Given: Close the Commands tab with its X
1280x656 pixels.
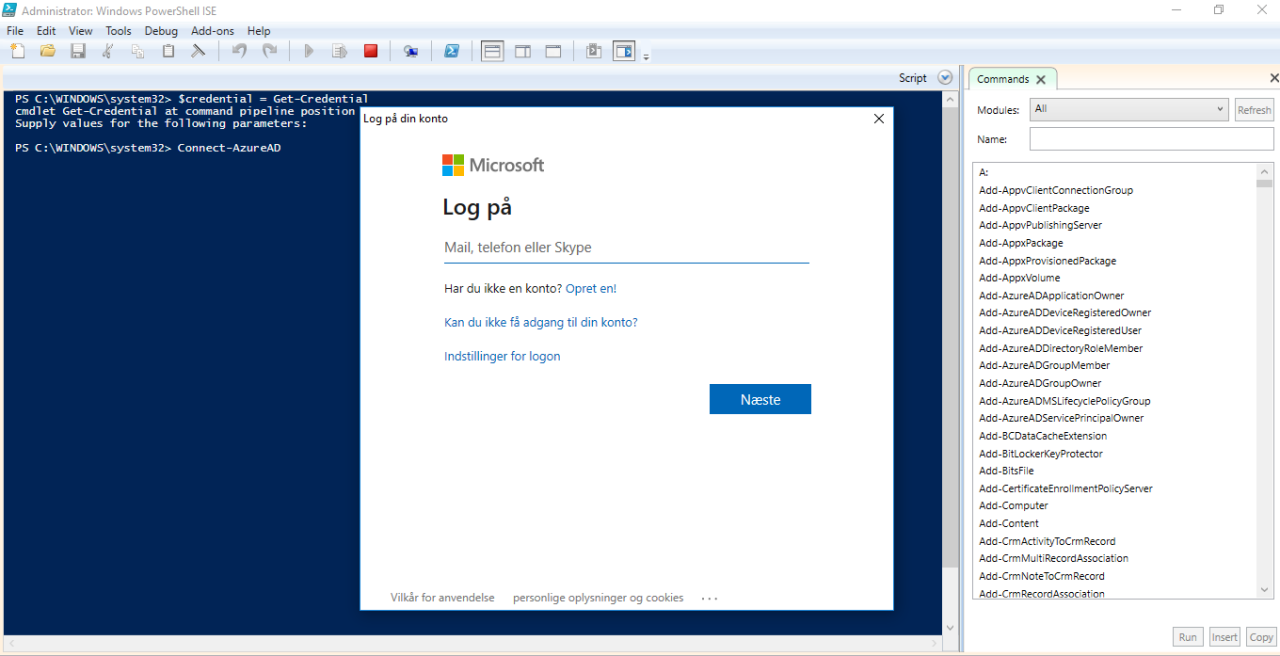Looking at the screenshot, I should (x=1041, y=80).
